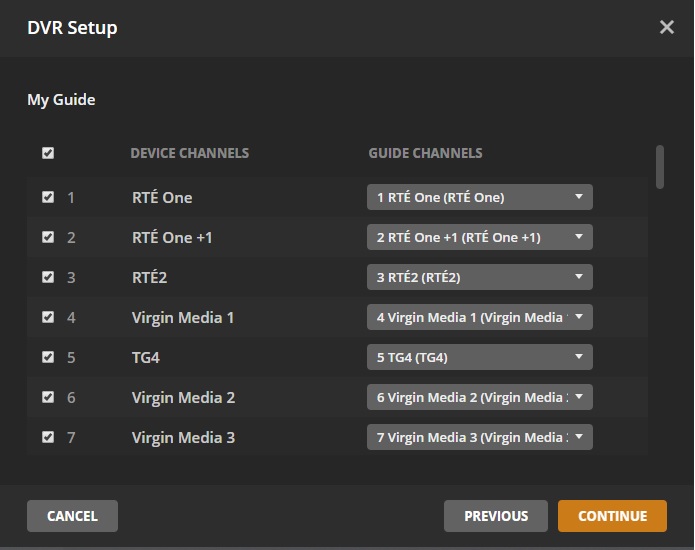Uncheck channel 2 RTÉ One +1
The height and width of the screenshot is (550, 695).
pos(48,237)
